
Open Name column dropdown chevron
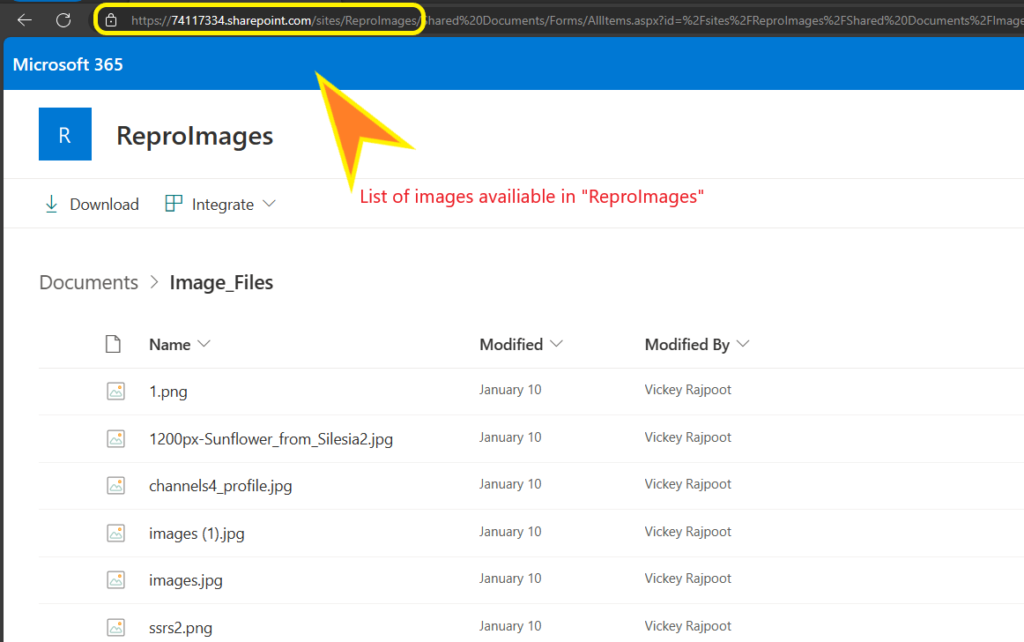point(204,344)
